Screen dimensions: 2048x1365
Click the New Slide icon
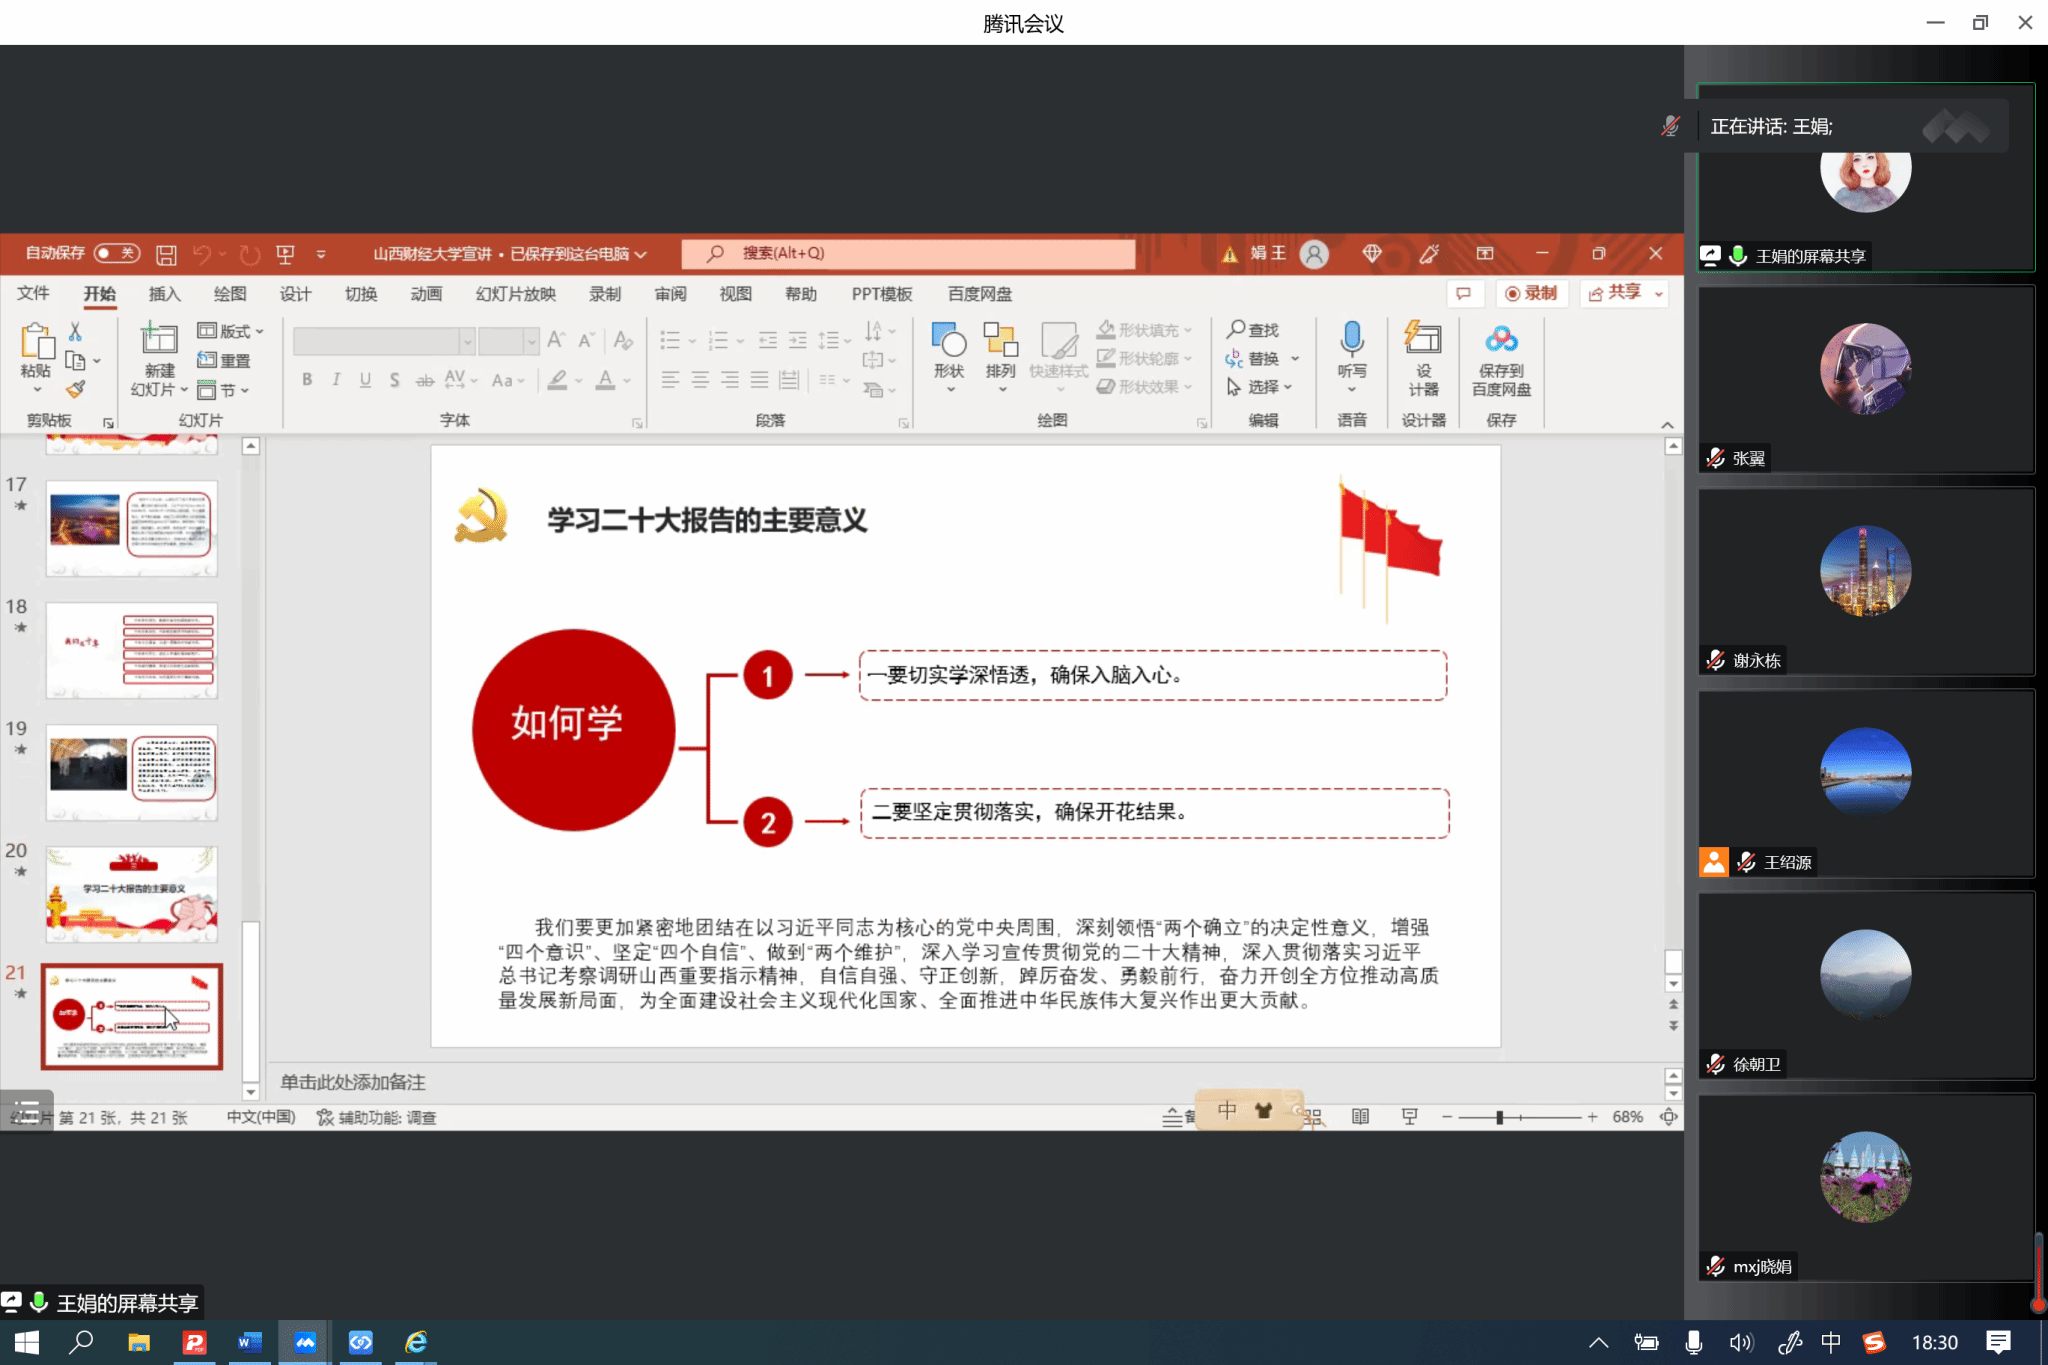(x=159, y=341)
